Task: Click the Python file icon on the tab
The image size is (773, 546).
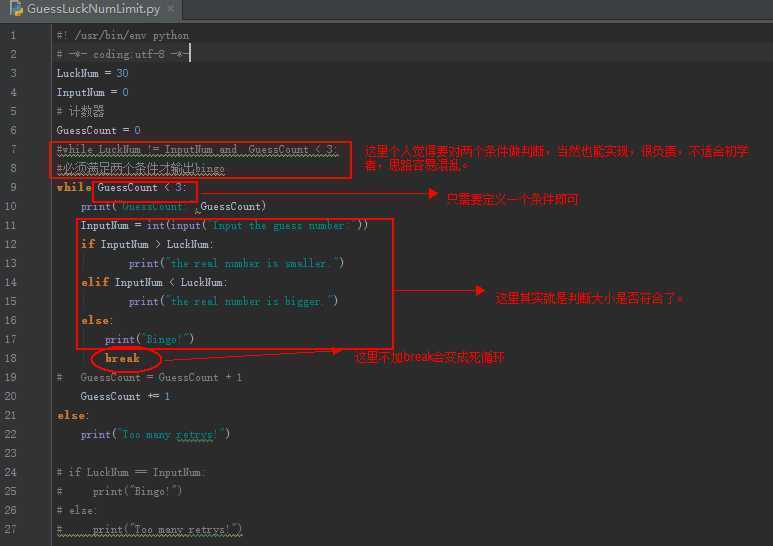Action: (16, 8)
